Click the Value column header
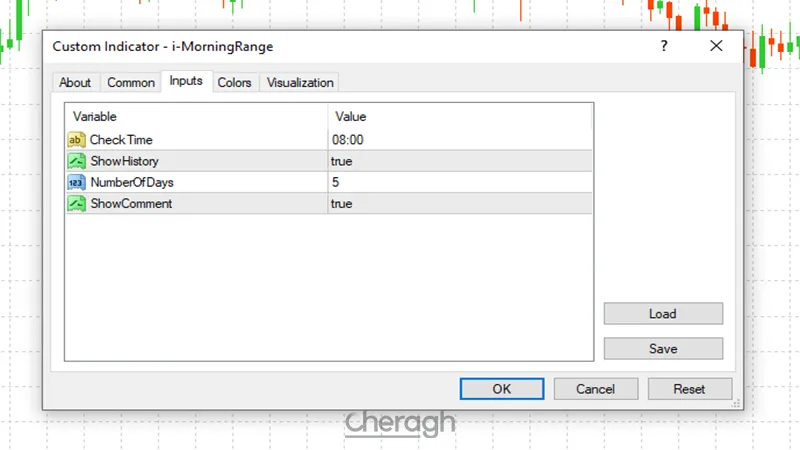This screenshot has height=450, width=800. coord(460,117)
